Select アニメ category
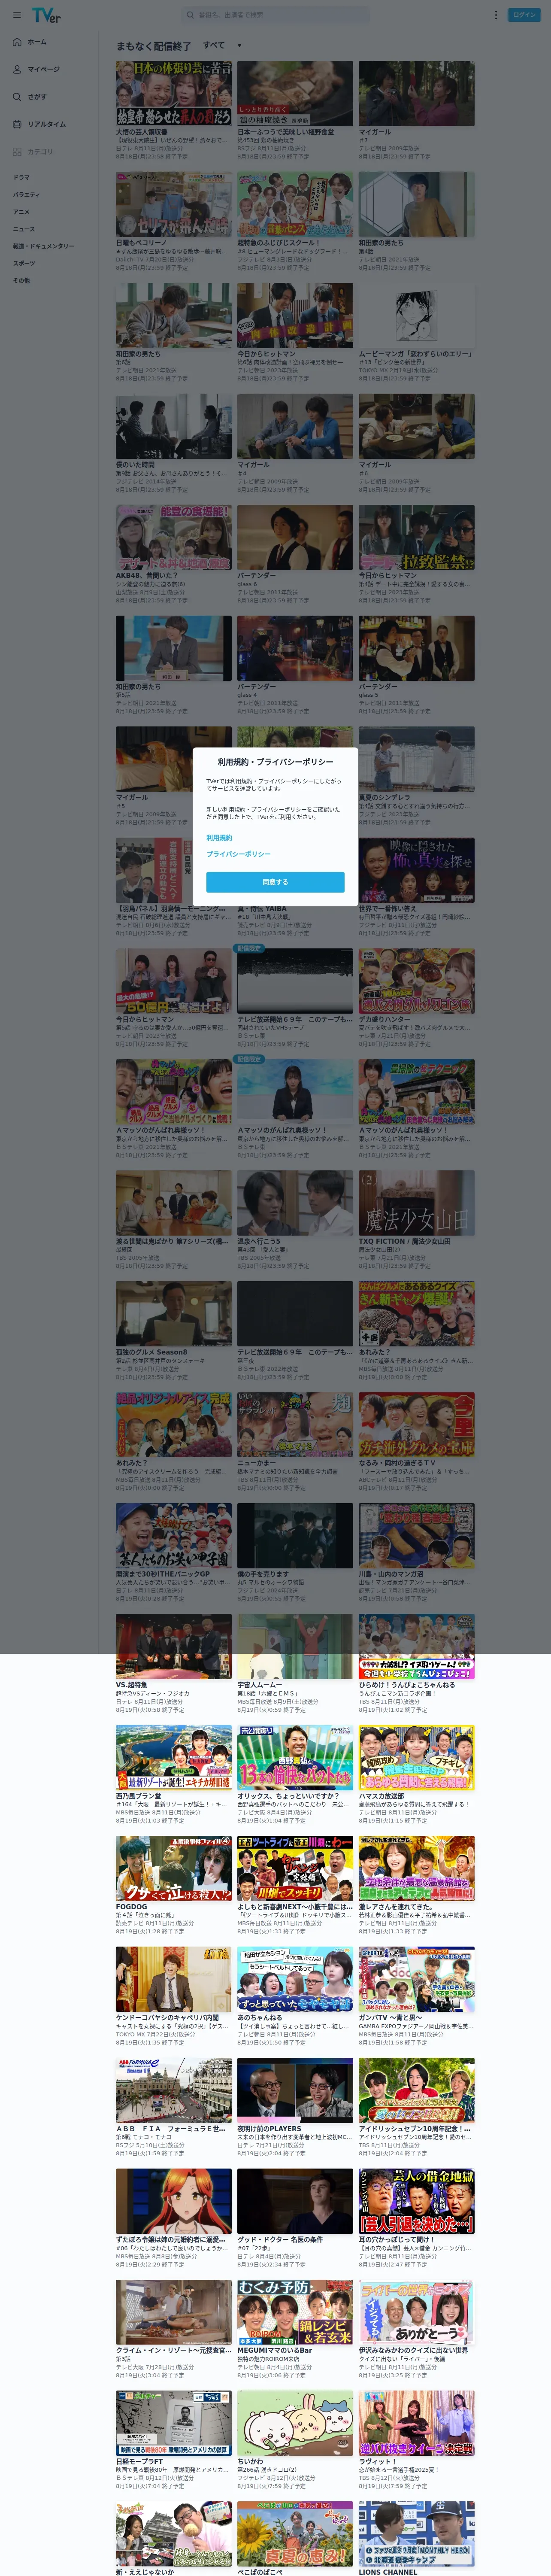Screen dimensions: 551x2576 [x=21, y=212]
